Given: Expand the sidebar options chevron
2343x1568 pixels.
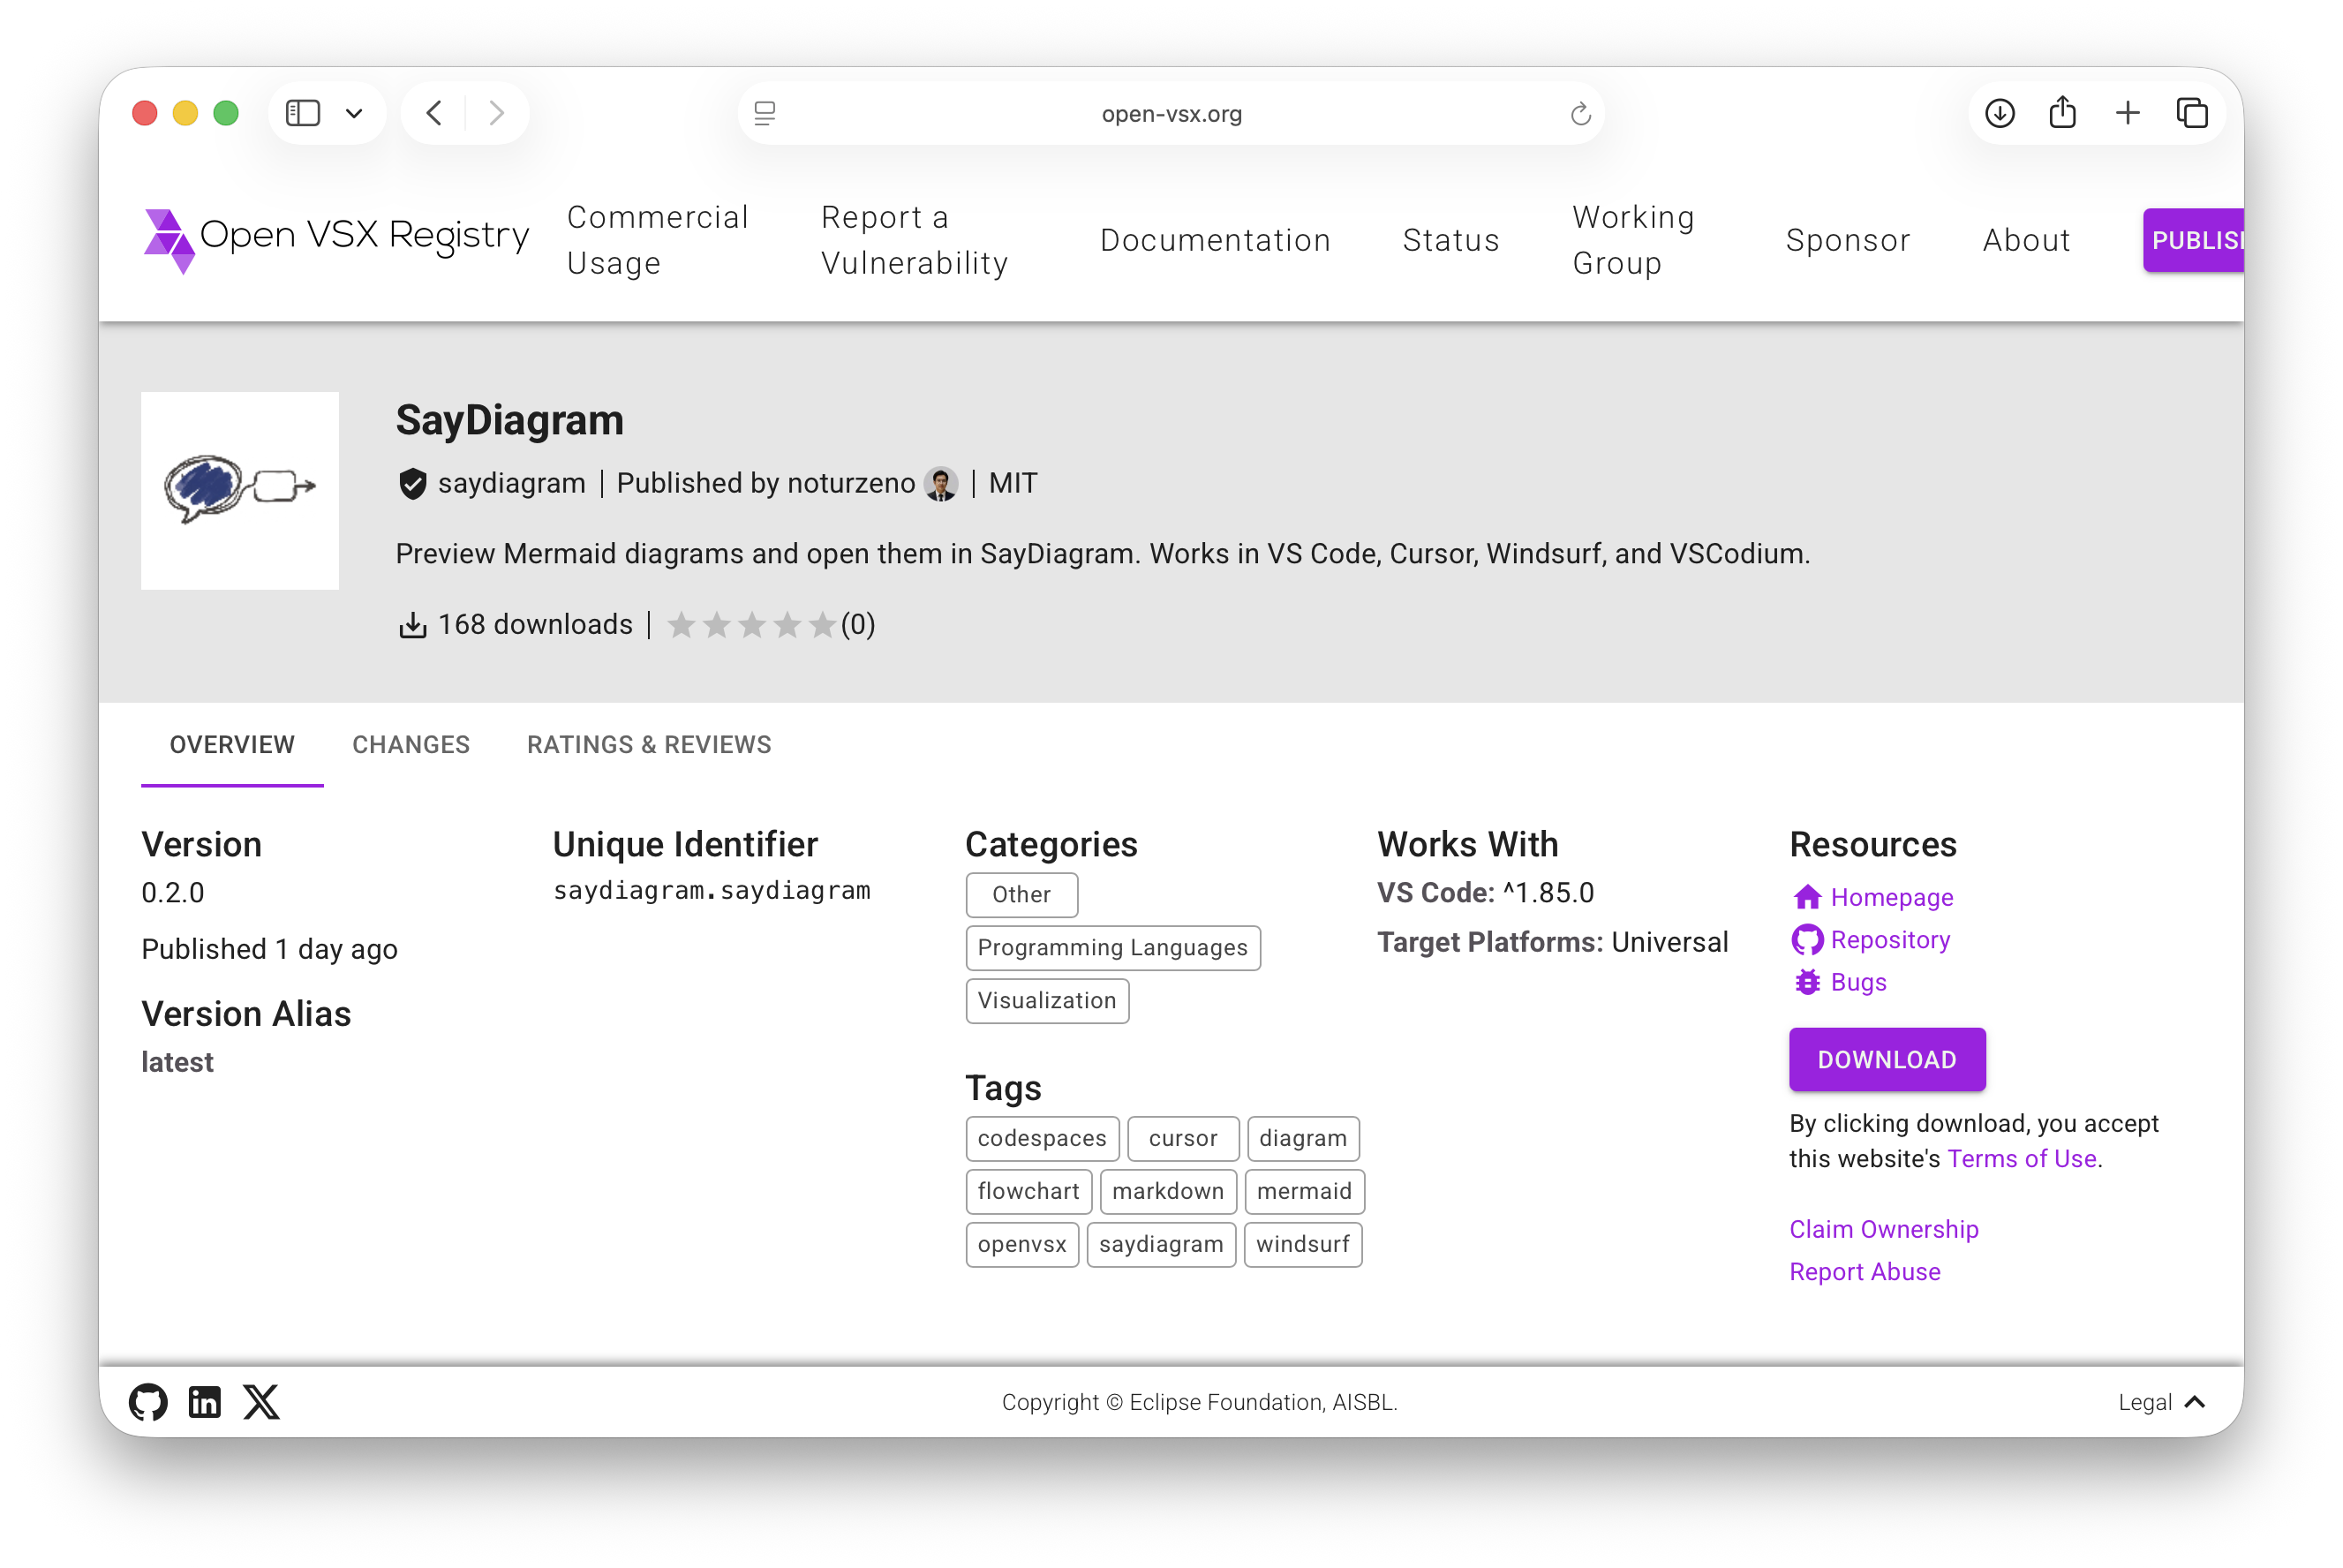Looking at the screenshot, I should (354, 113).
